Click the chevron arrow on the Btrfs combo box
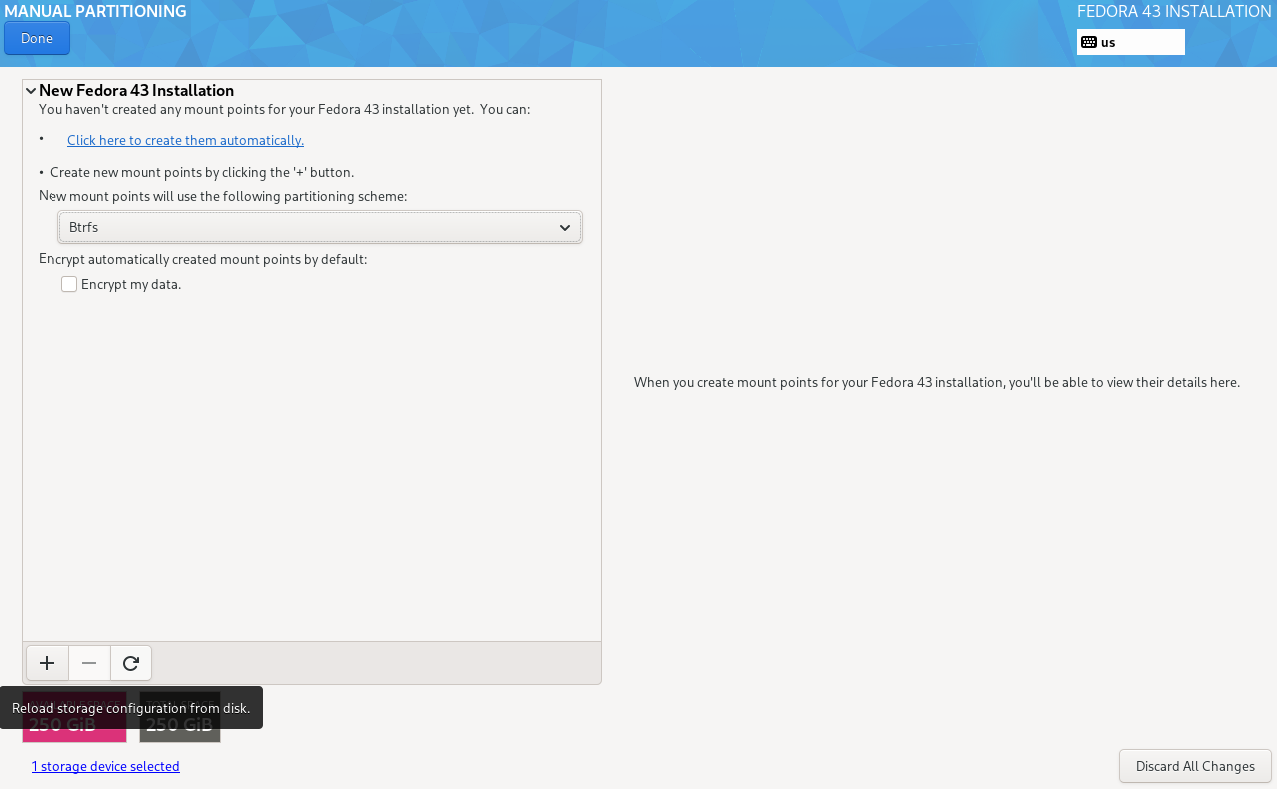This screenshot has width=1277, height=789. 565,228
